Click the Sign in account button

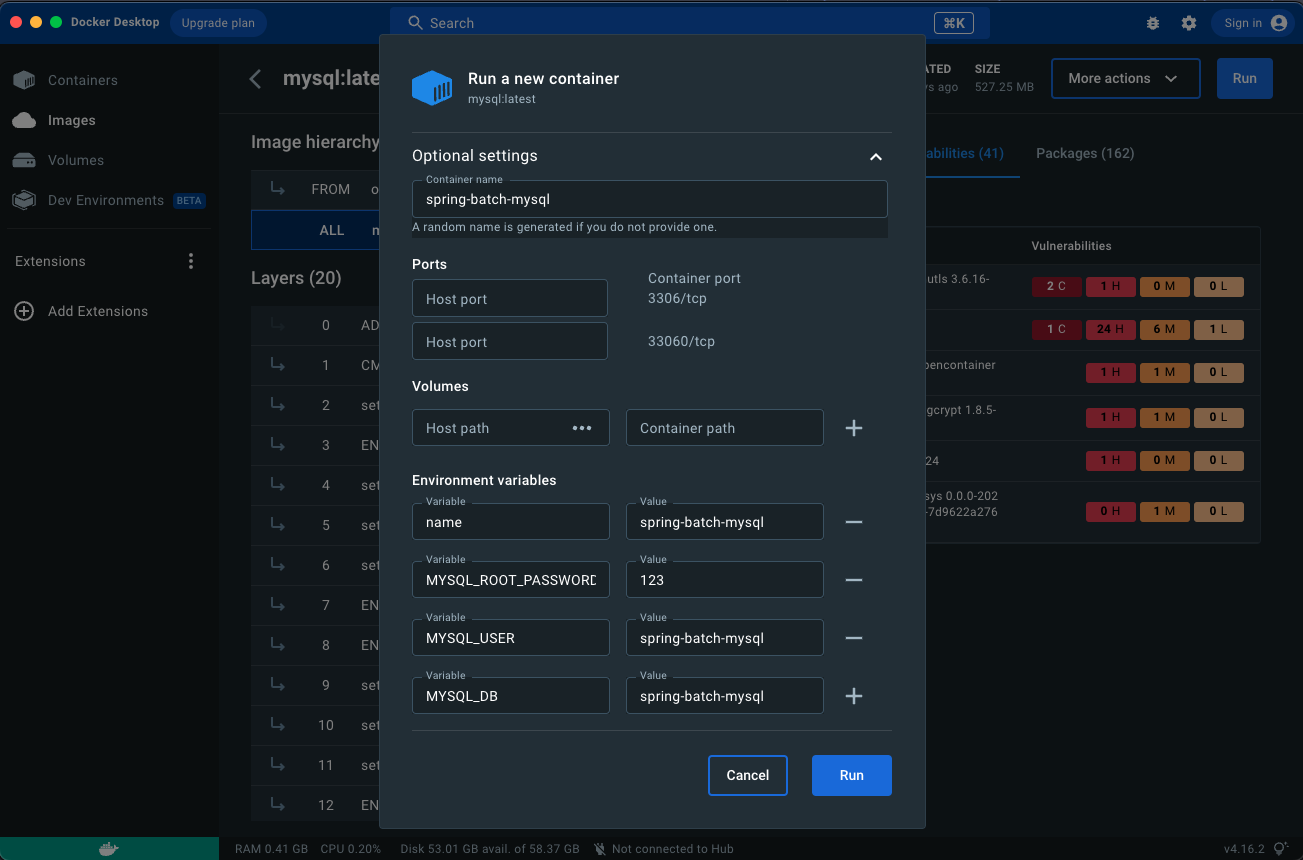click(x=1254, y=23)
